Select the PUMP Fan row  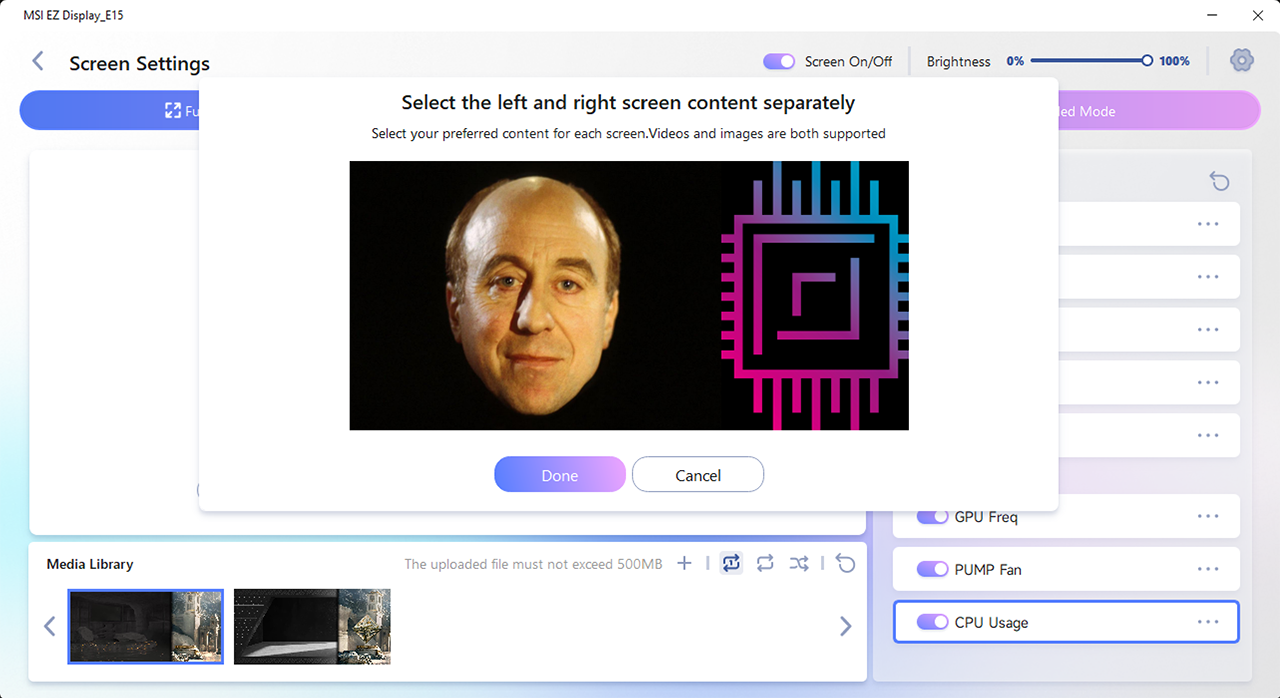1066,569
